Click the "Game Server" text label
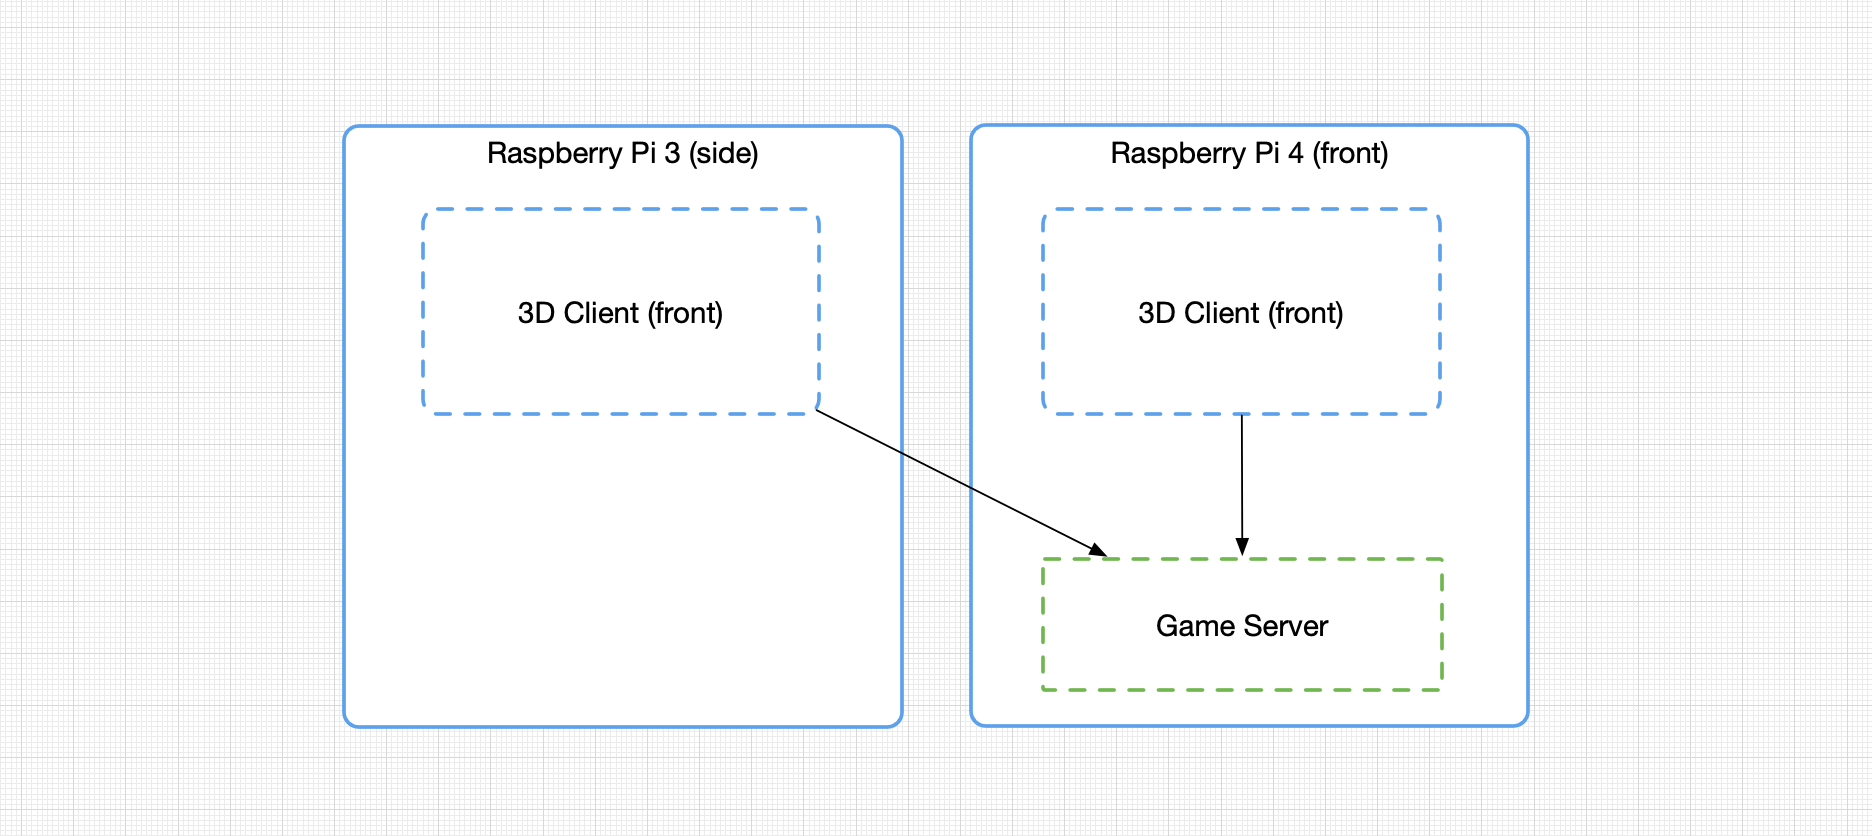The image size is (1872, 836). click(x=1242, y=626)
